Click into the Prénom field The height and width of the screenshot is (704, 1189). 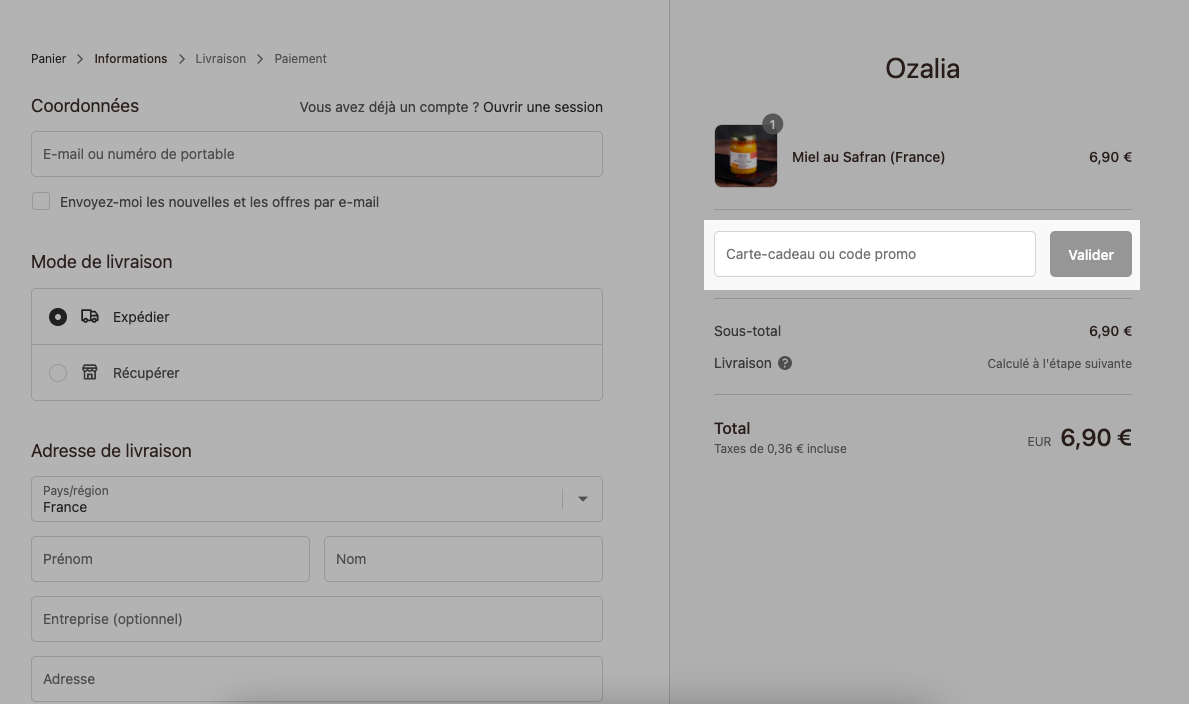[171, 559]
